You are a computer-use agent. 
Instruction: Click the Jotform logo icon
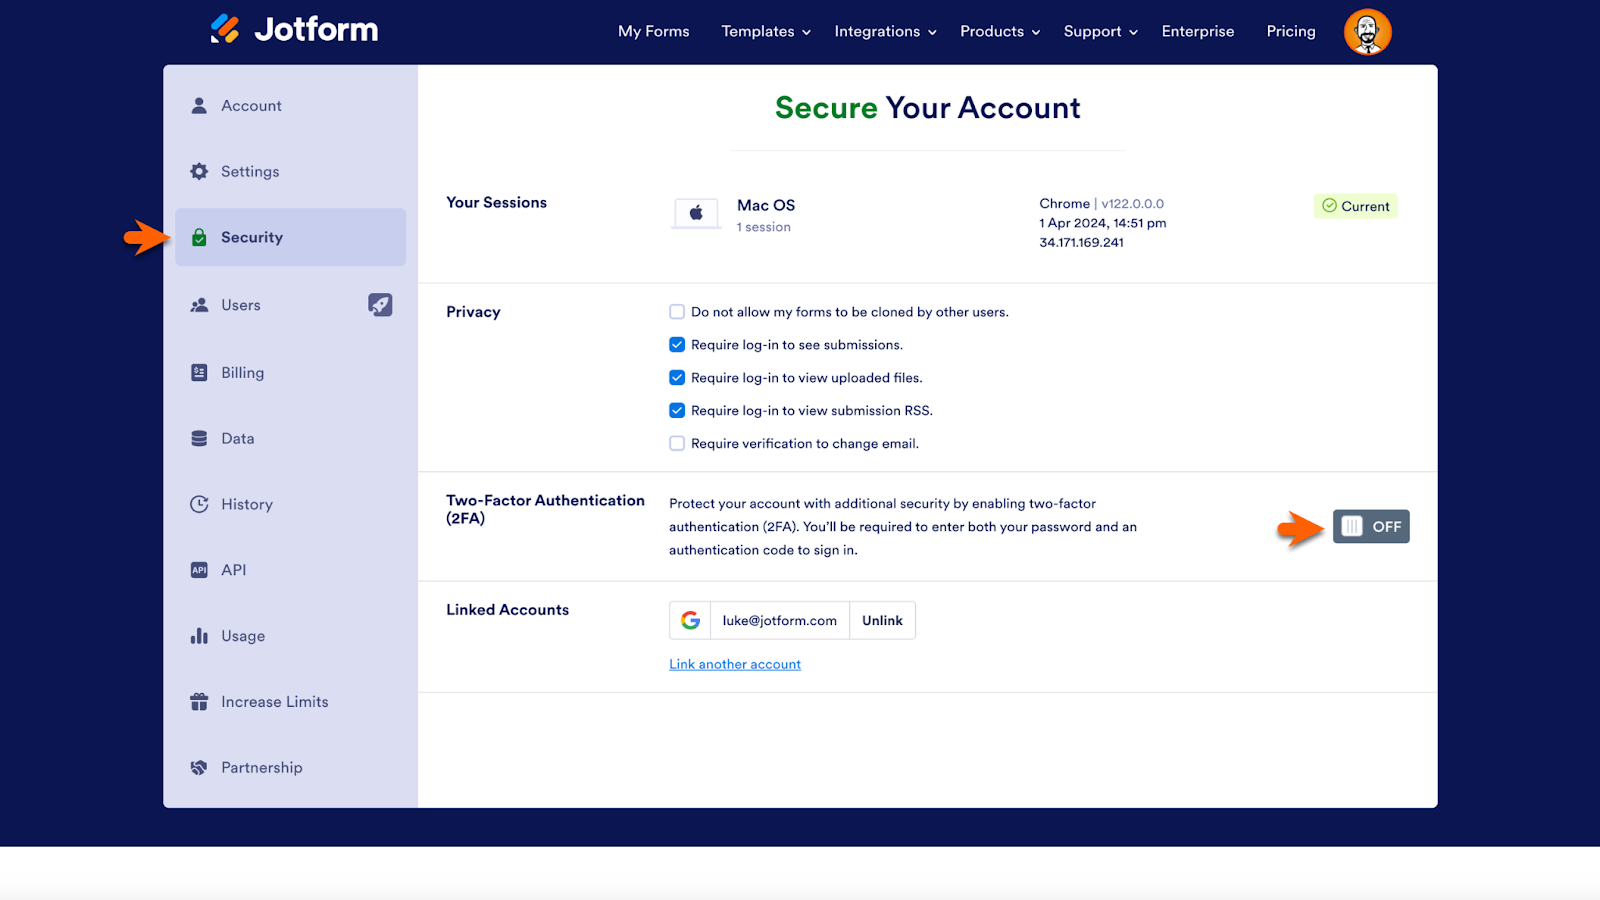coord(225,29)
